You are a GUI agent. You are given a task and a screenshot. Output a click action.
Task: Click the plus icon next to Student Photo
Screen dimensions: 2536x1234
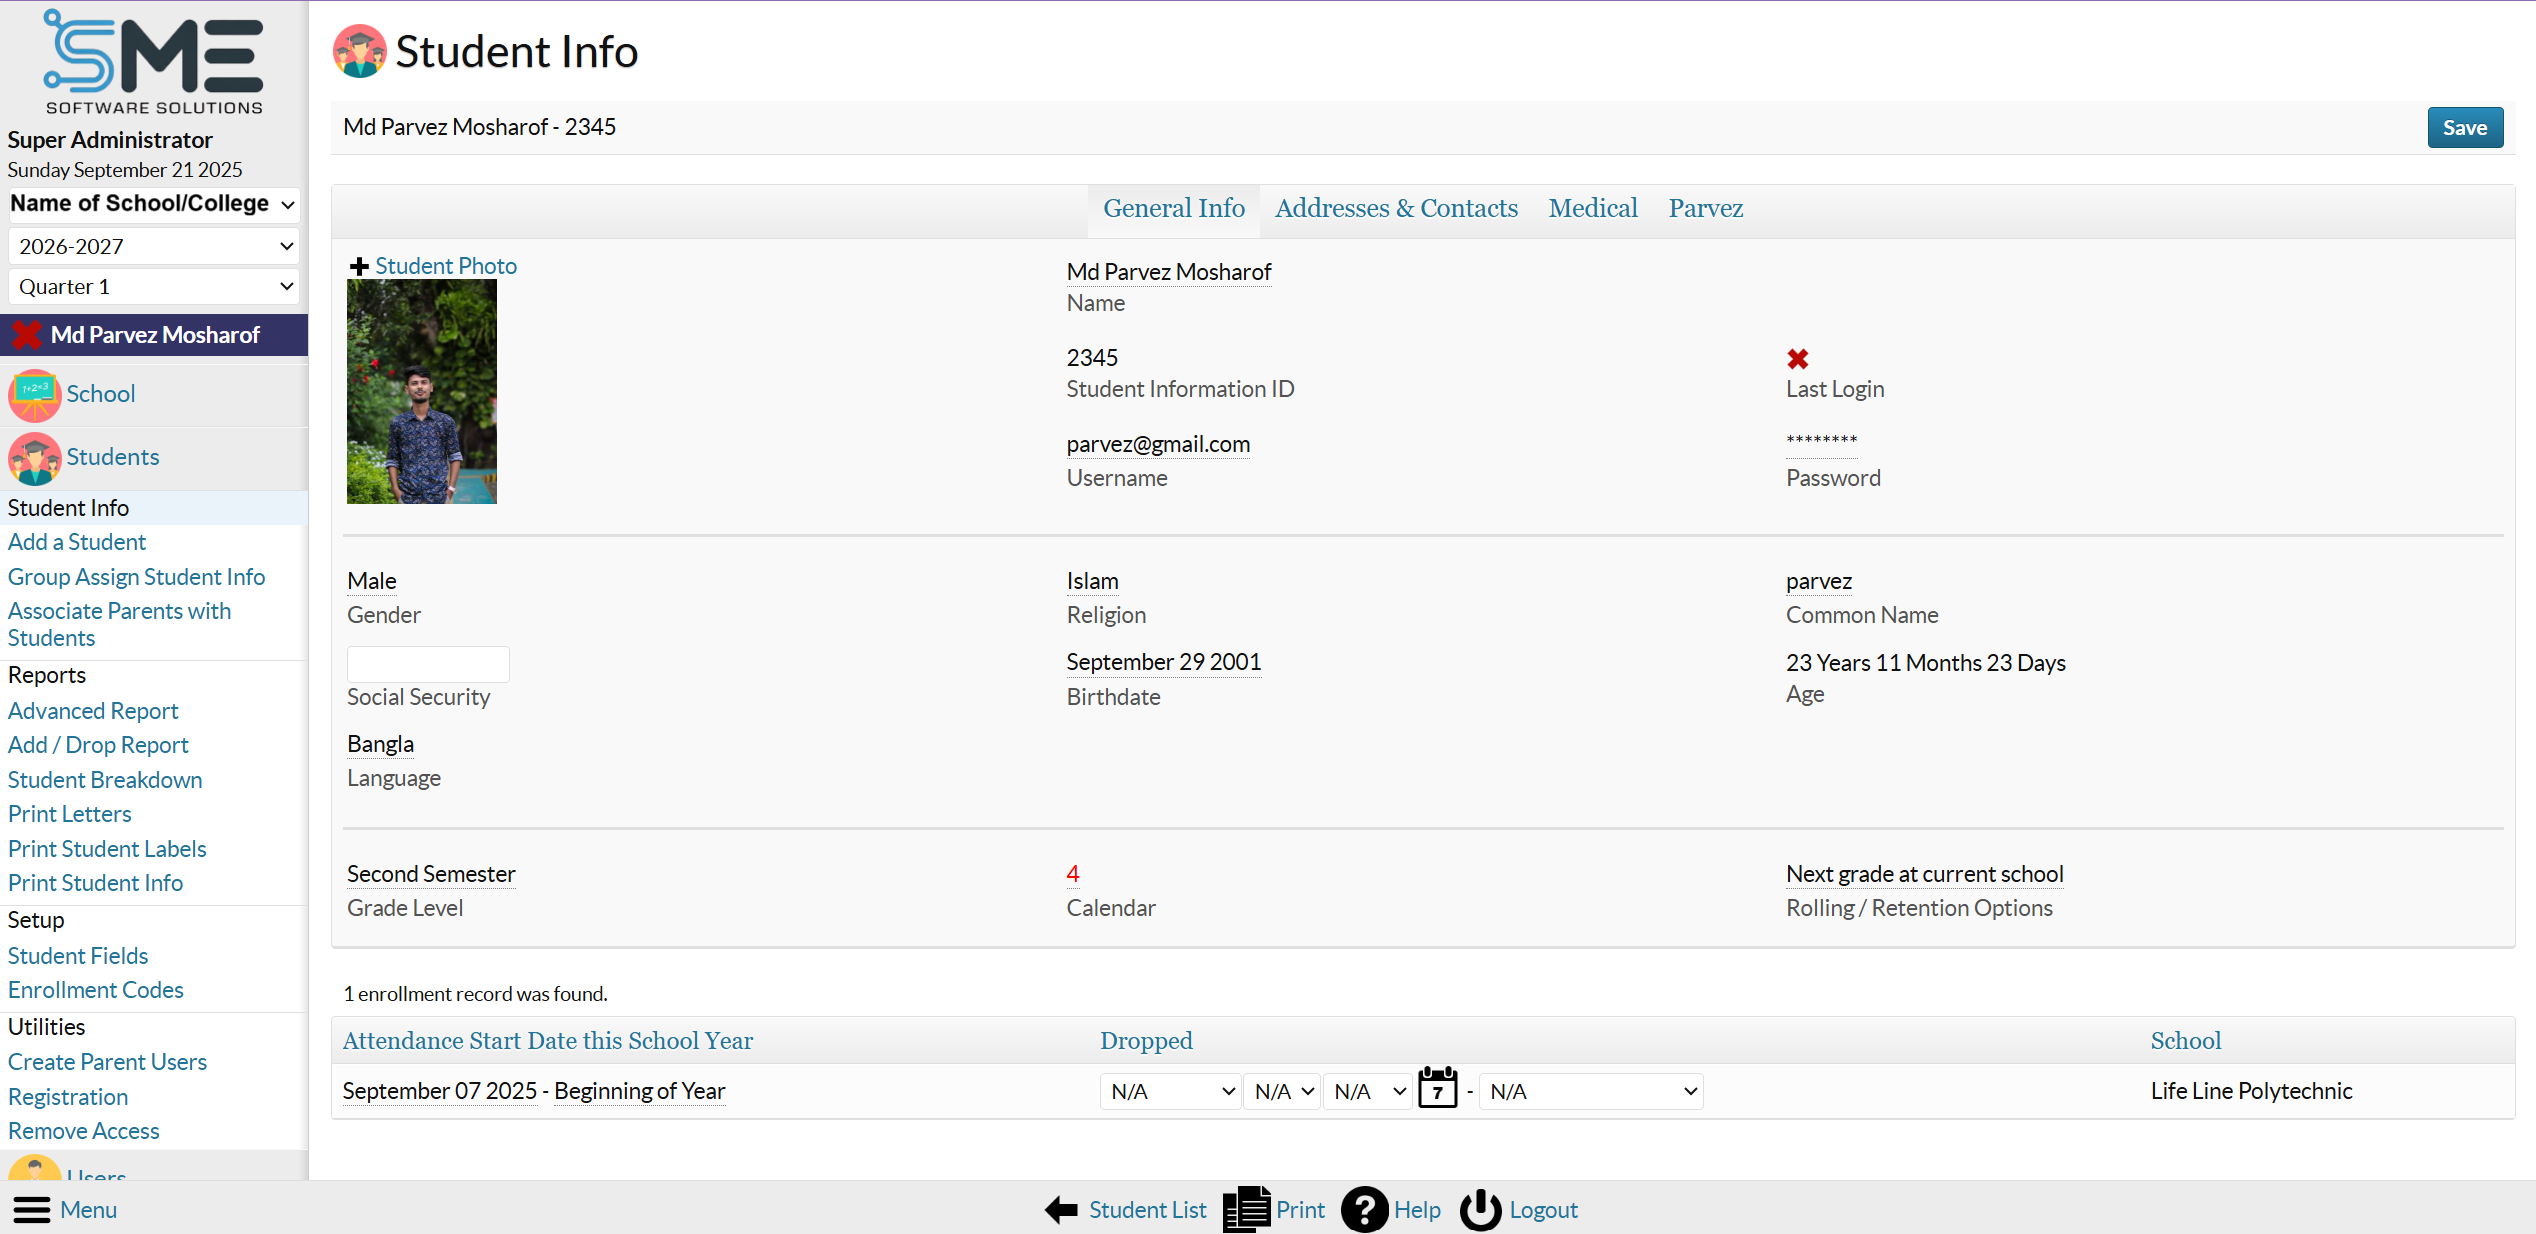tap(359, 267)
